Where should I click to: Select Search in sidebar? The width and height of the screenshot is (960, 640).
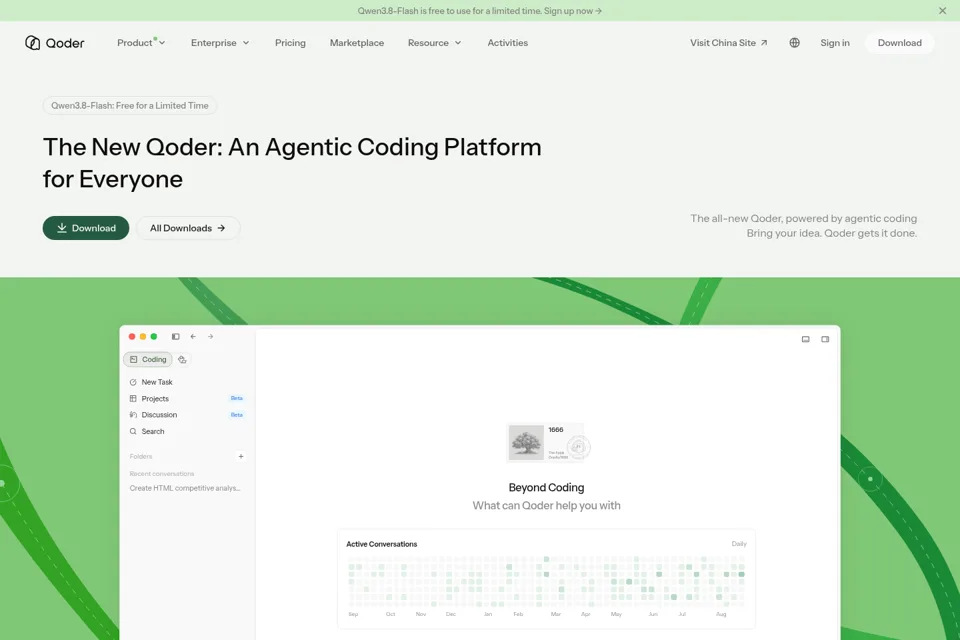152,431
